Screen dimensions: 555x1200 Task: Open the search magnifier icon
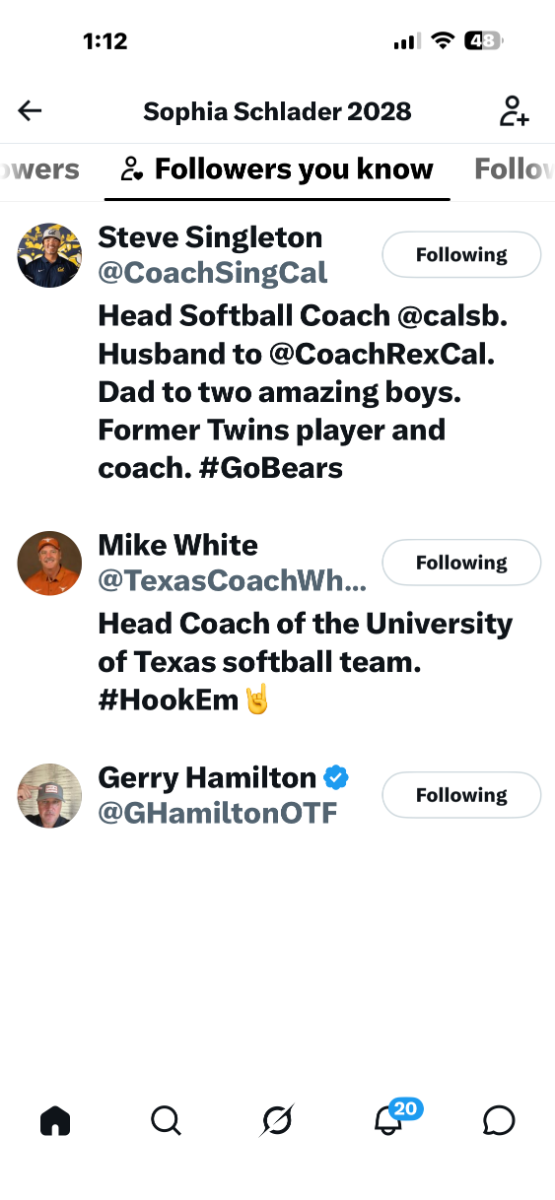(x=166, y=1121)
